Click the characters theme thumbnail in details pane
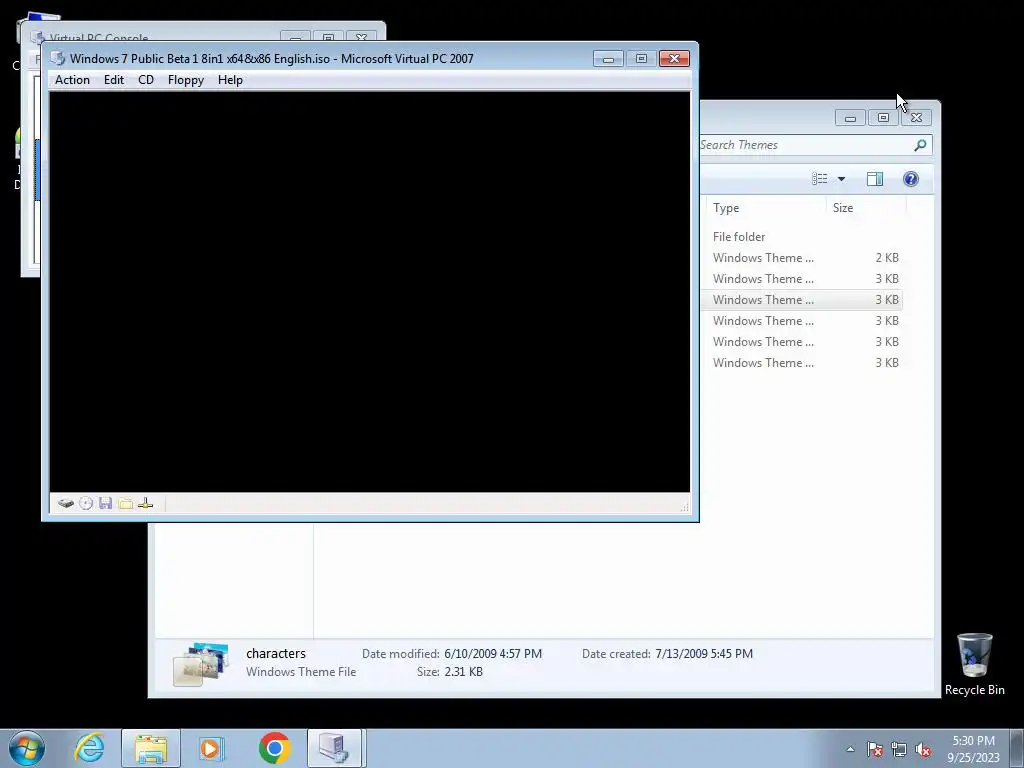 pyautogui.click(x=201, y=664)
